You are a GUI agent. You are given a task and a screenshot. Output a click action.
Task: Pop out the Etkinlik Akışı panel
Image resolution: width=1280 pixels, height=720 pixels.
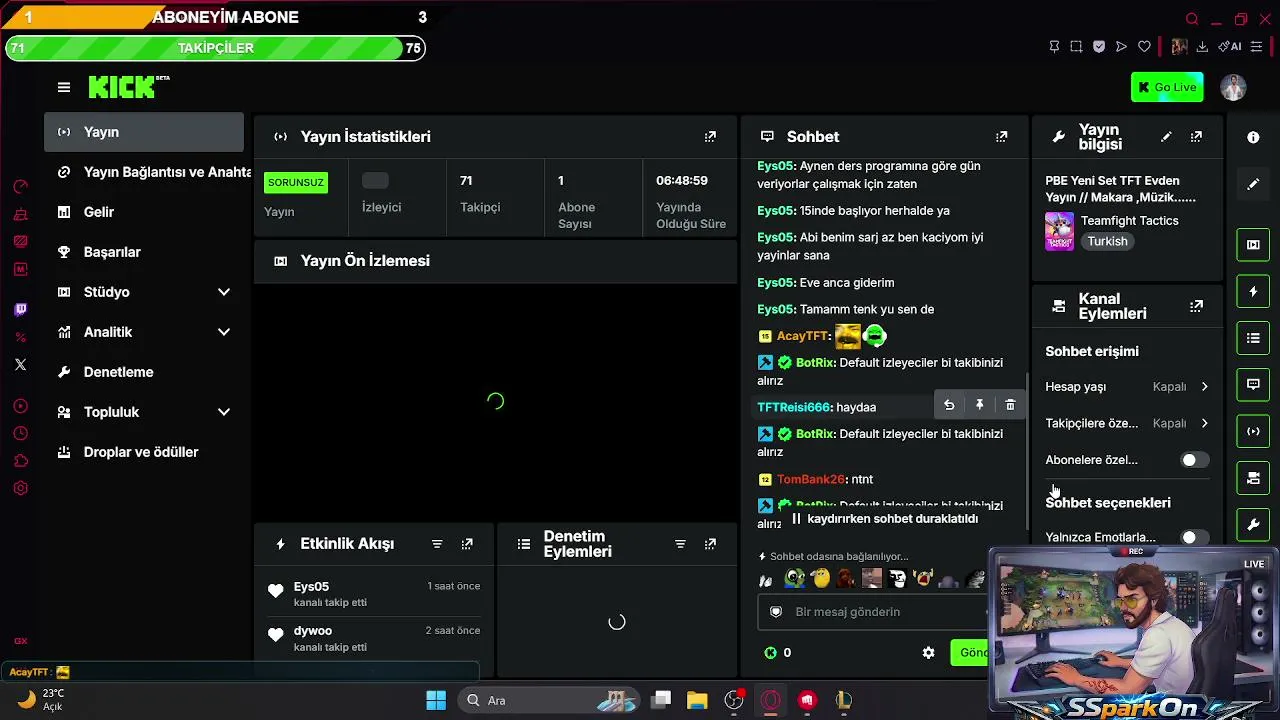point(467,544)
